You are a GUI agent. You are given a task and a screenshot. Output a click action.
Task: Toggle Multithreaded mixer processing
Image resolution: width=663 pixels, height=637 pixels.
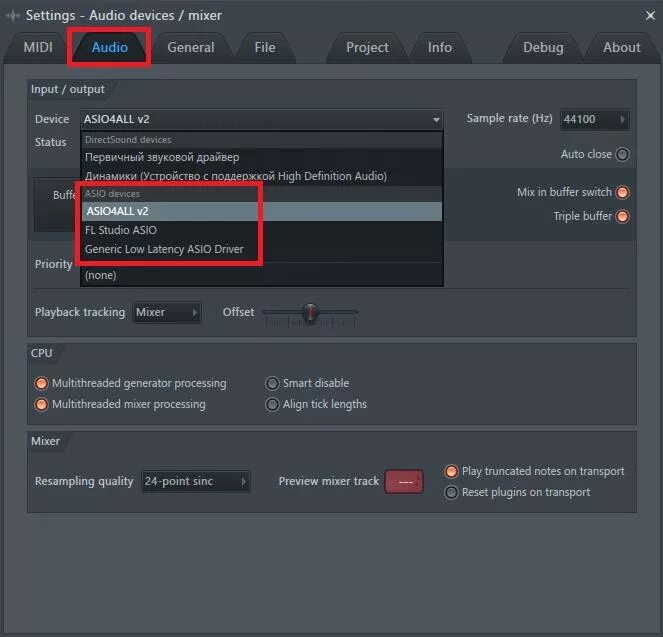[x=41, y=405]
